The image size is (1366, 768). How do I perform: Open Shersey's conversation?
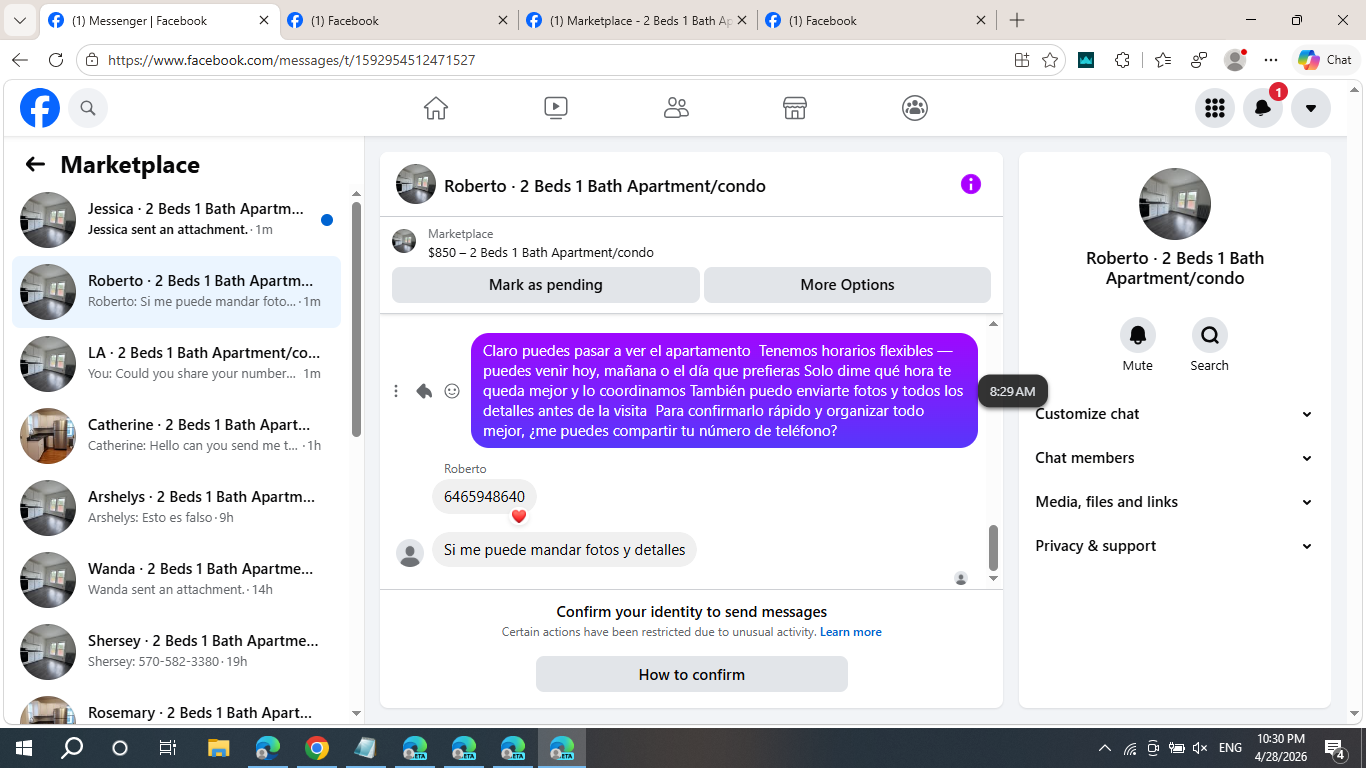click(x=176, y=652)
